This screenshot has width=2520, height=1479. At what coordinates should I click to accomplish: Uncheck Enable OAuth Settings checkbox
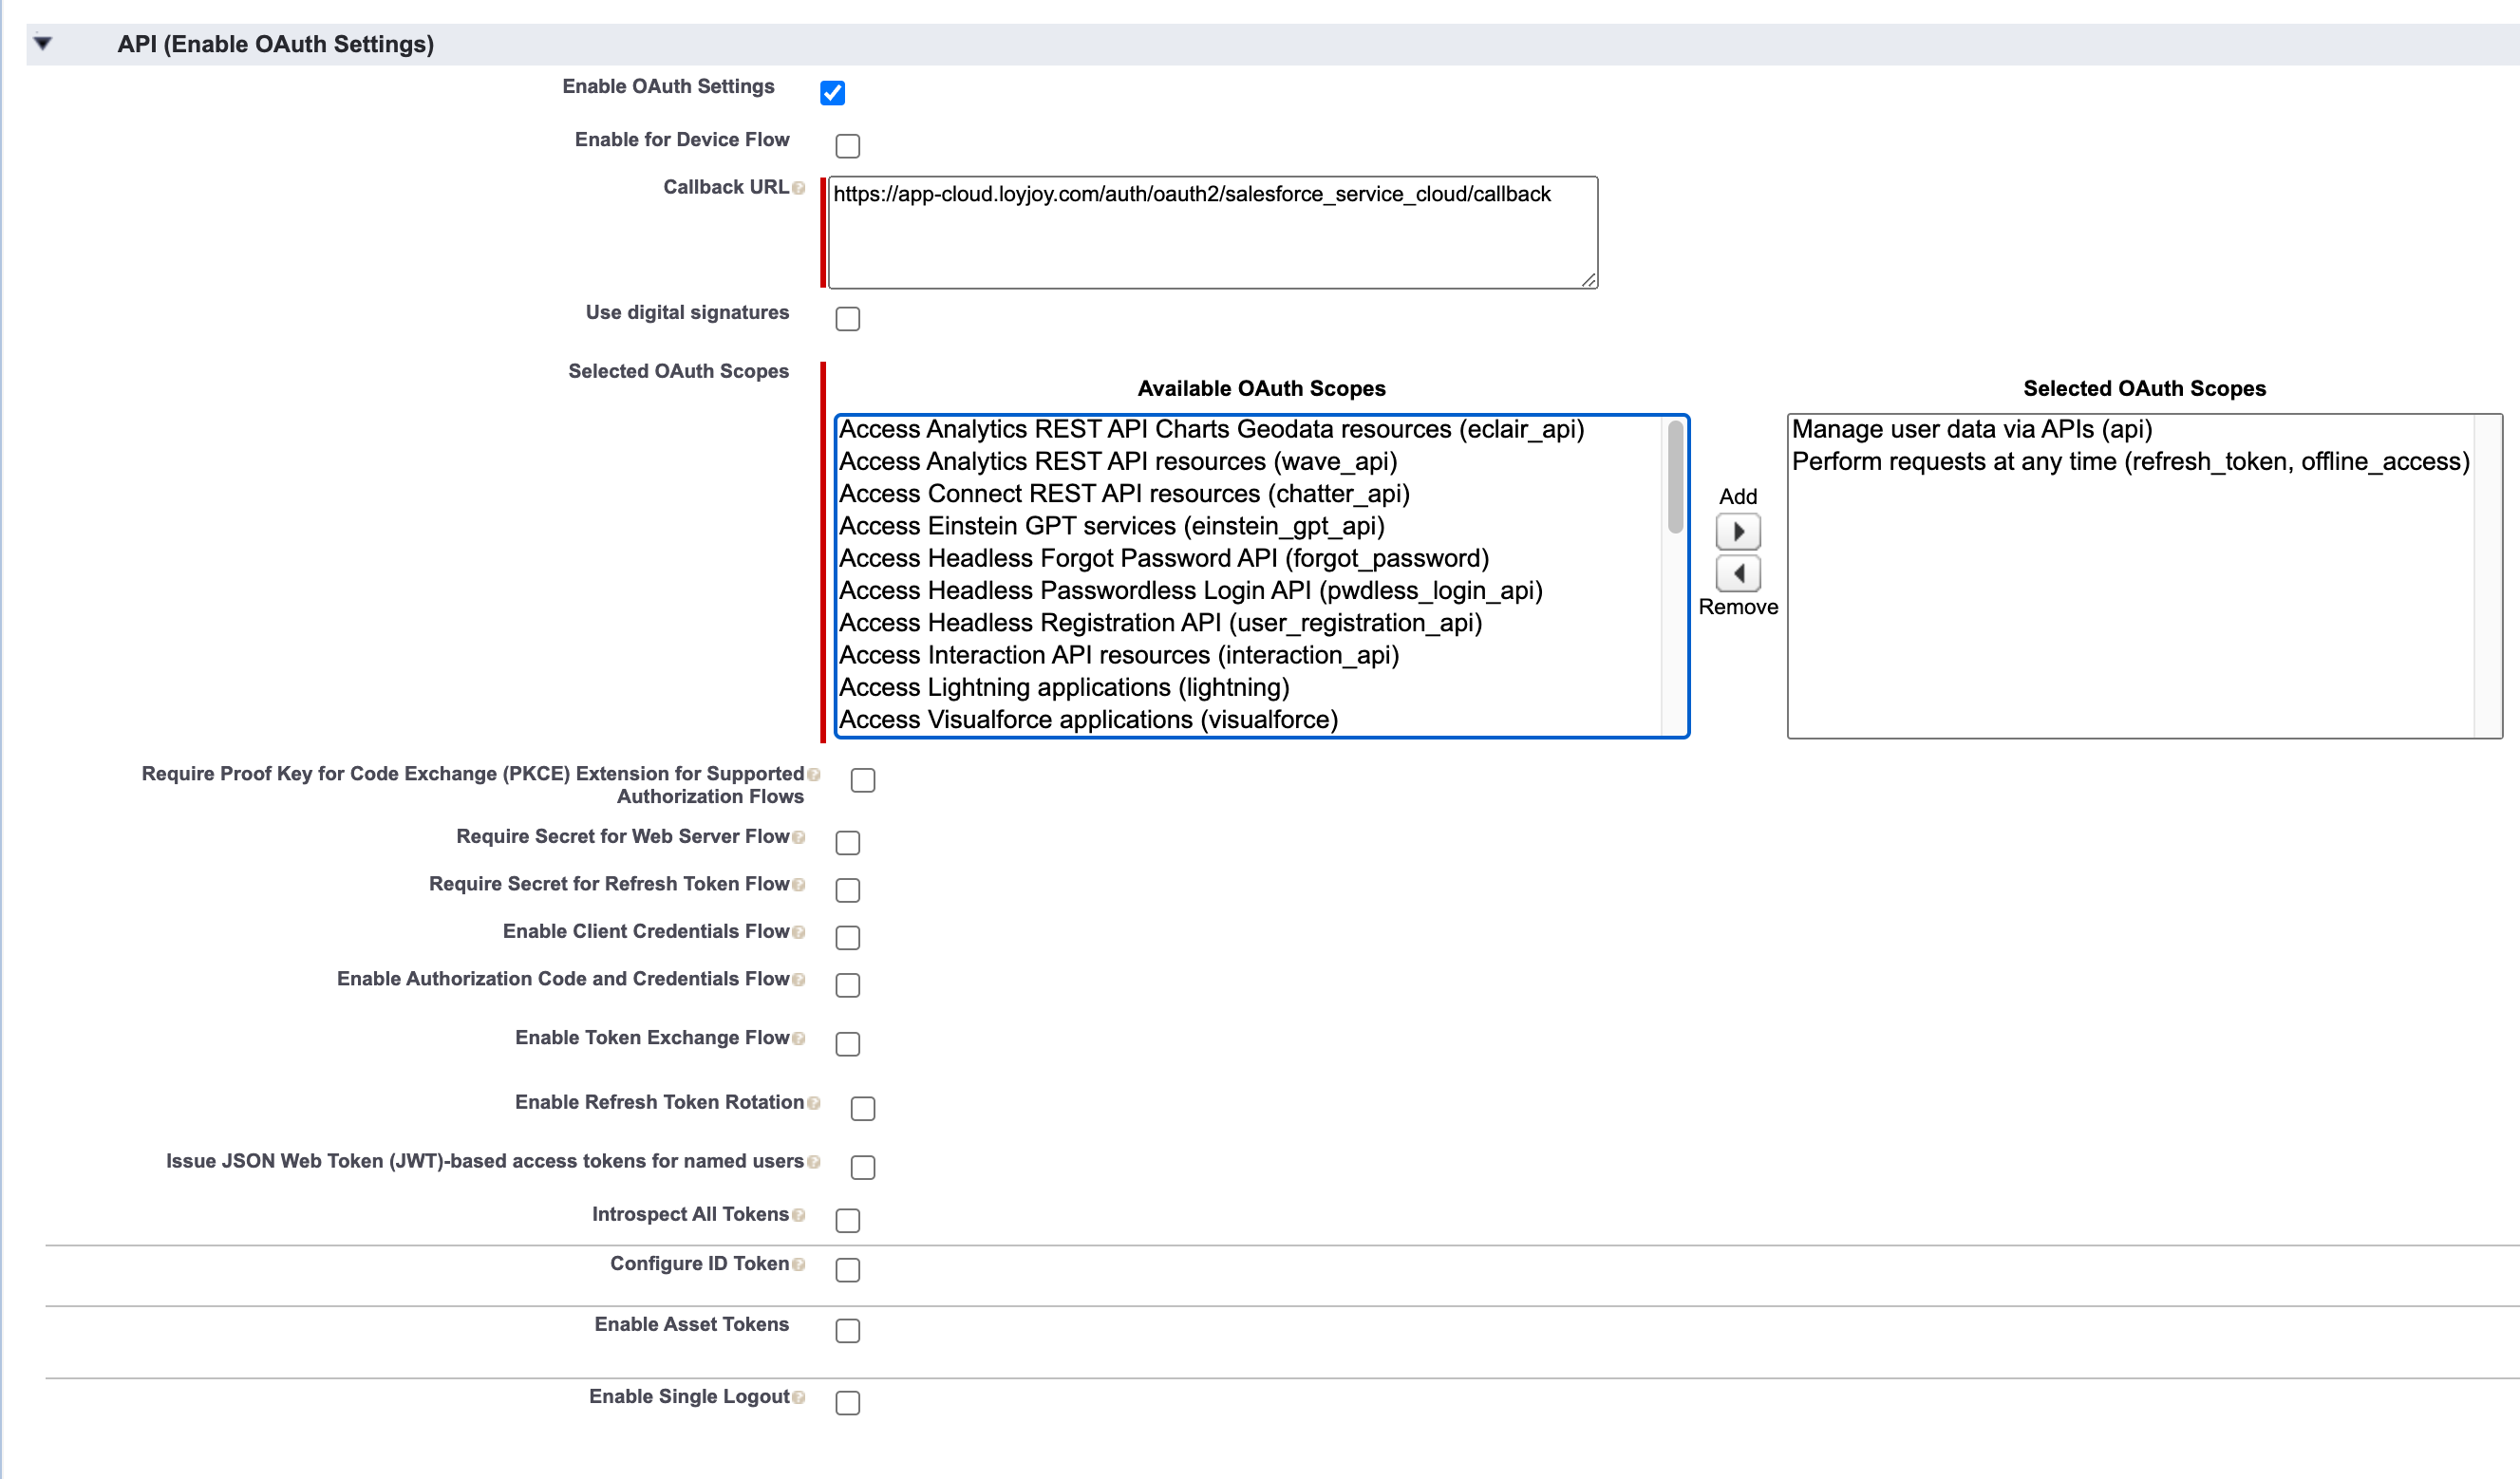[x=832, y=93]
